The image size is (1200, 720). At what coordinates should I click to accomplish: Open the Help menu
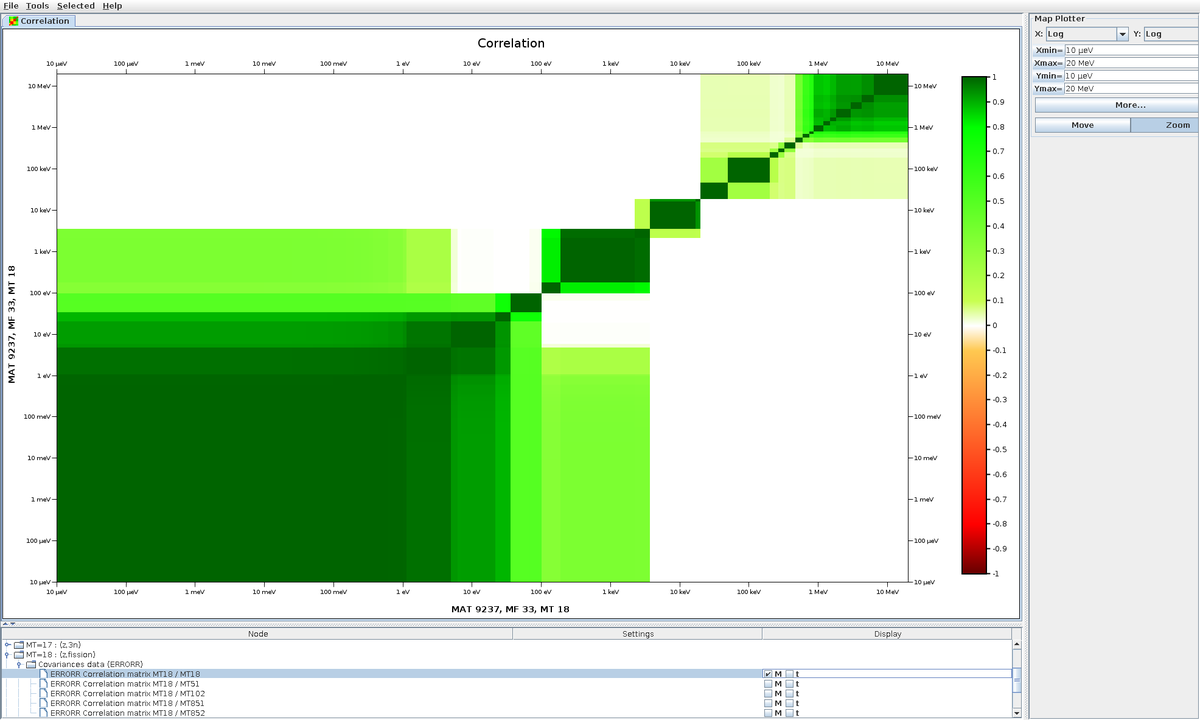coord(112,6)
